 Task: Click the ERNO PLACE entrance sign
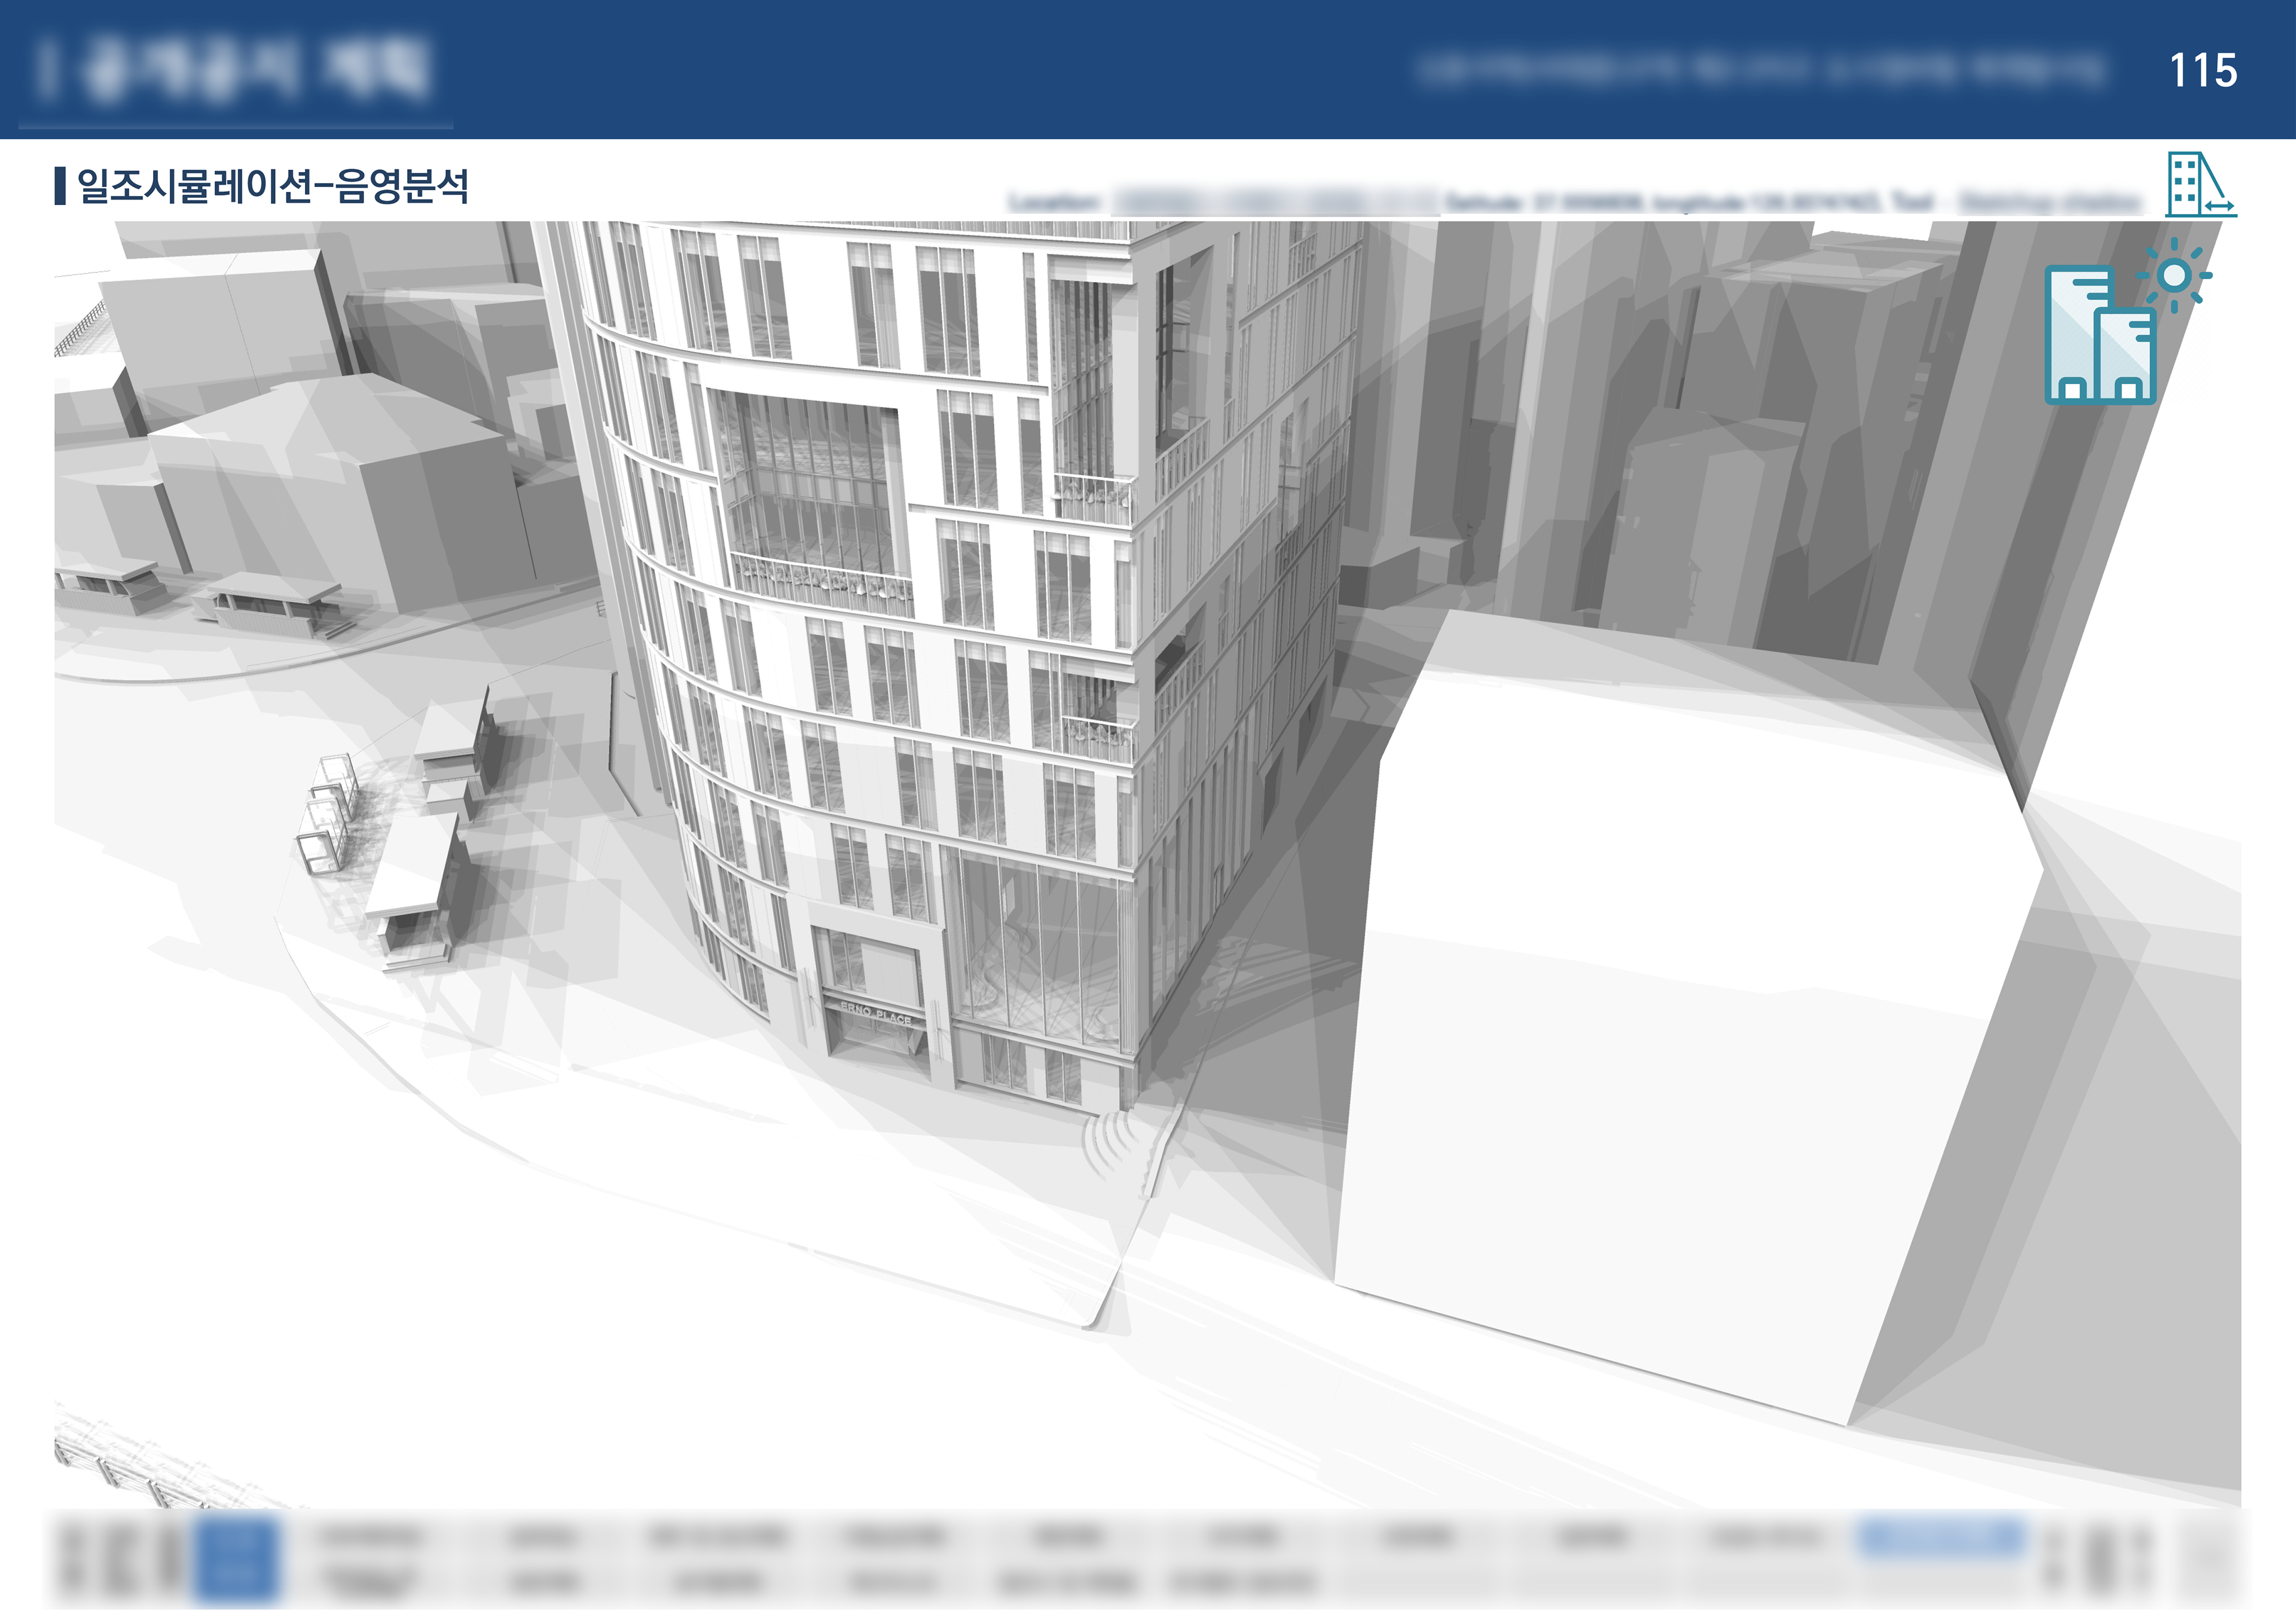876,1013
